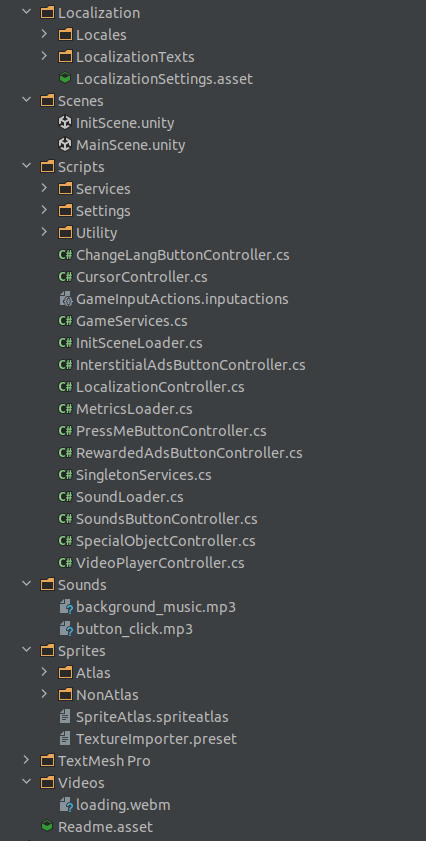Image resolution: width=426 pixels, height=841 pixels.
Task: Click the unknown-file icon of loading.webm
Action: point(65,805)
